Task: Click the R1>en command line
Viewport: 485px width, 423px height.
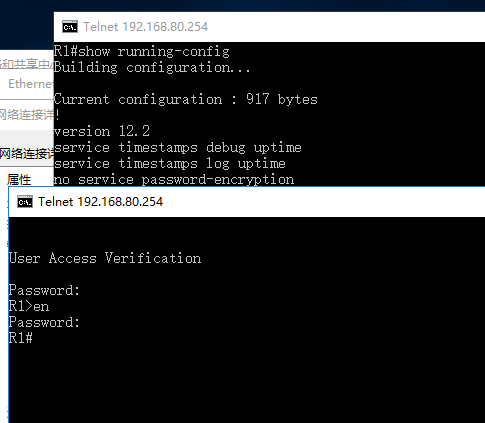Action: pos(29,306)
